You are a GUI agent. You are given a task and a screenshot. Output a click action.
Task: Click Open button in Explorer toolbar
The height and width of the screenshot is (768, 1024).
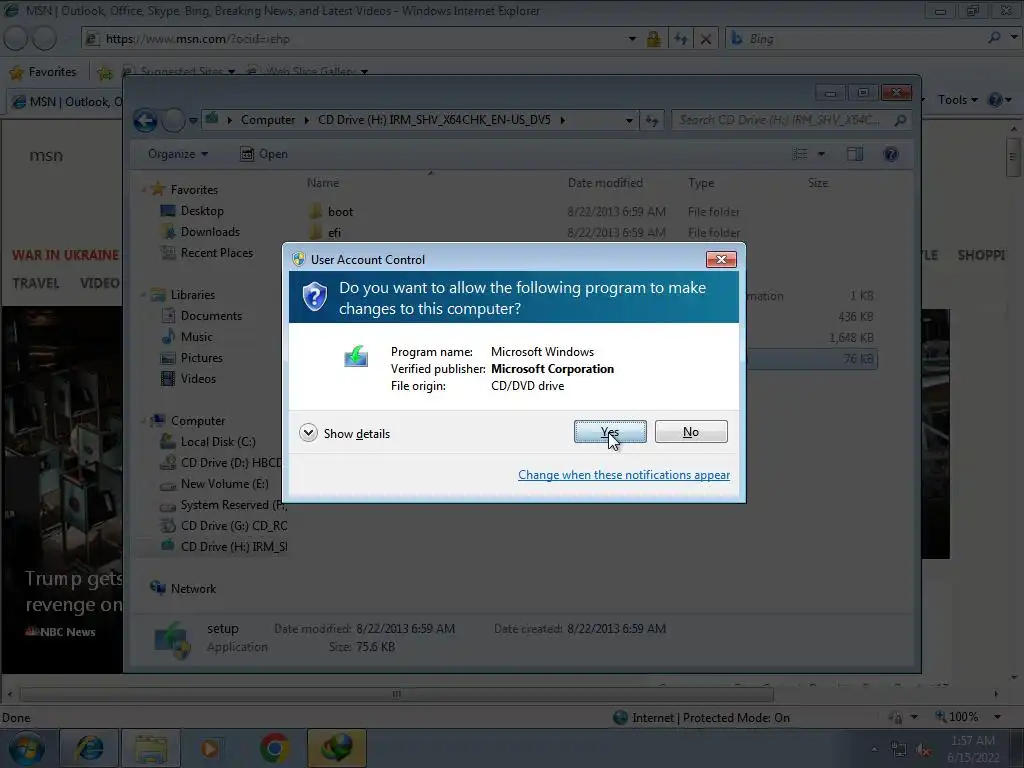pyautogui.click(x=264, y=154)
